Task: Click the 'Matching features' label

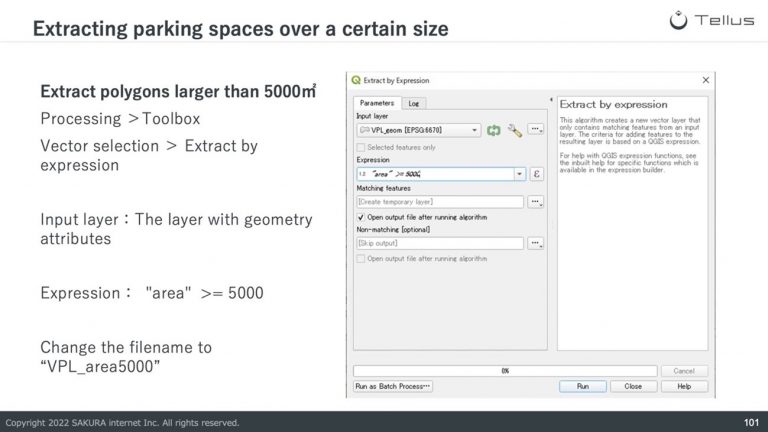Action: point(384,188)
